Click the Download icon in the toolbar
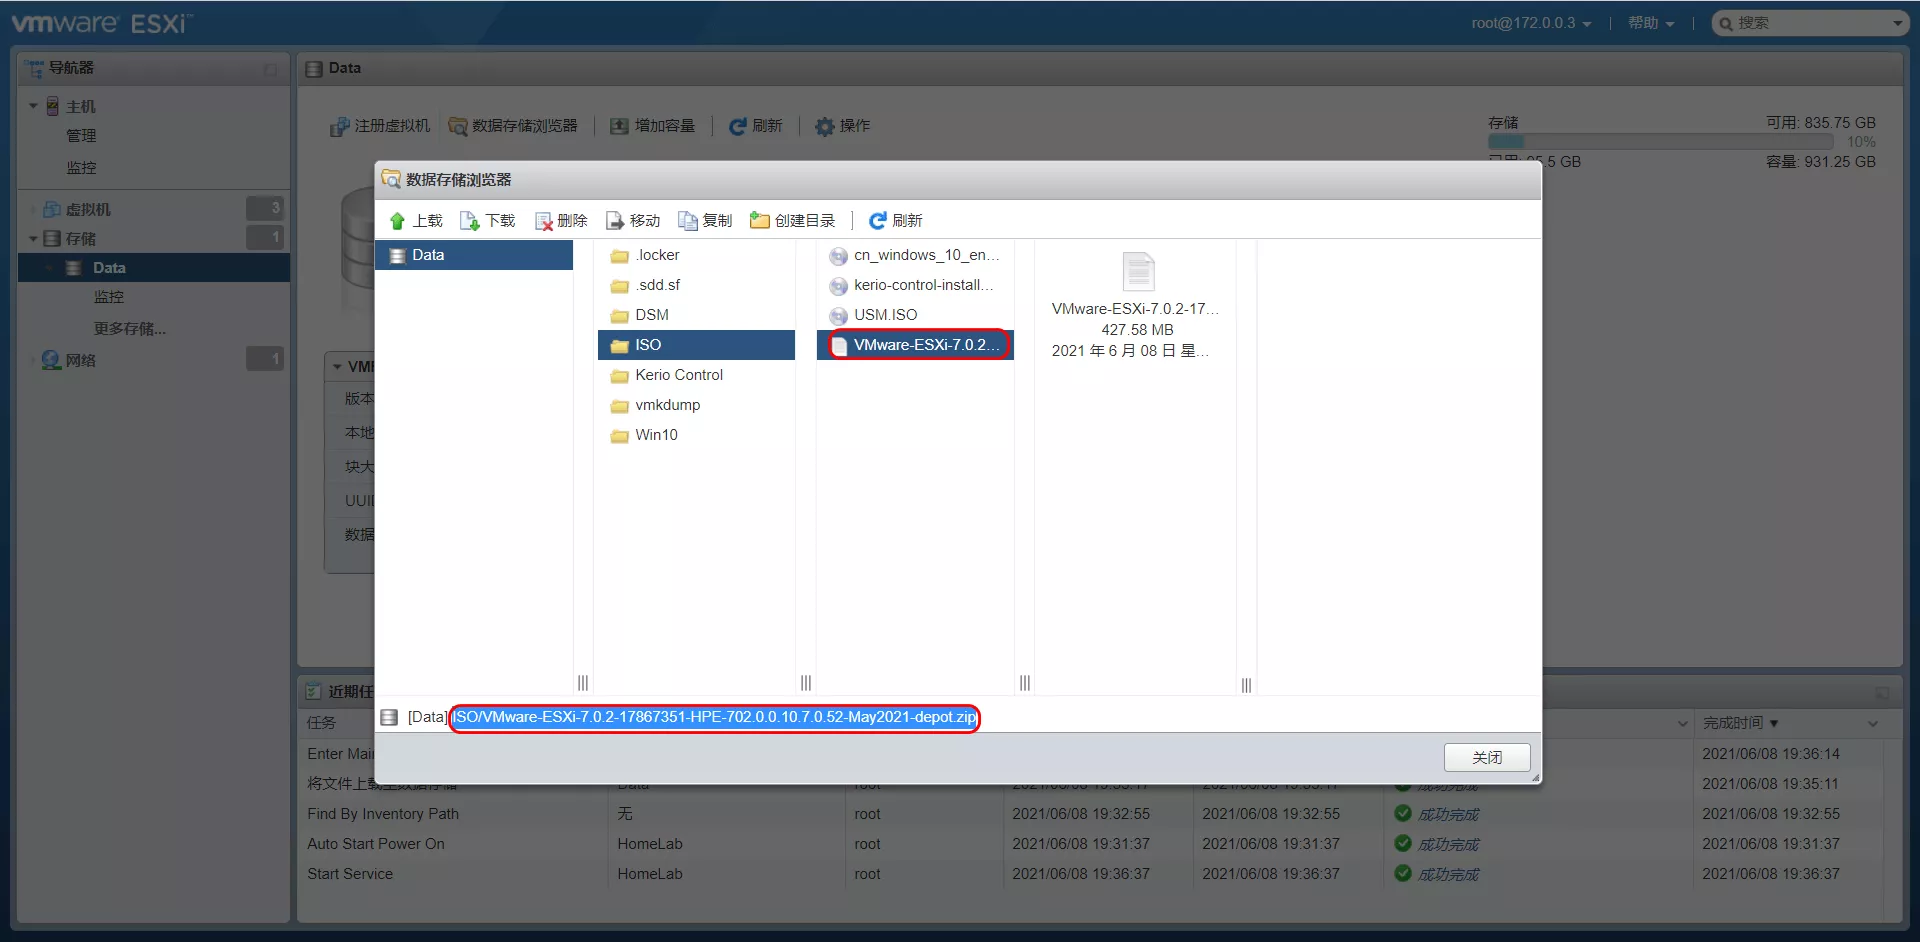 point(470,221)
